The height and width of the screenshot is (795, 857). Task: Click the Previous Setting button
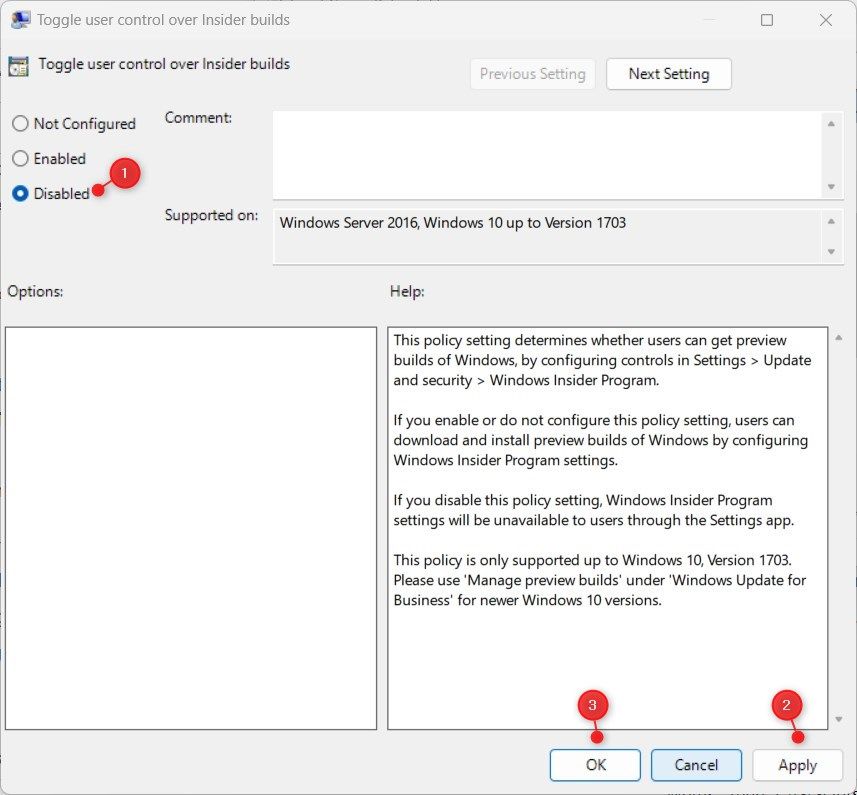point(532,73)
